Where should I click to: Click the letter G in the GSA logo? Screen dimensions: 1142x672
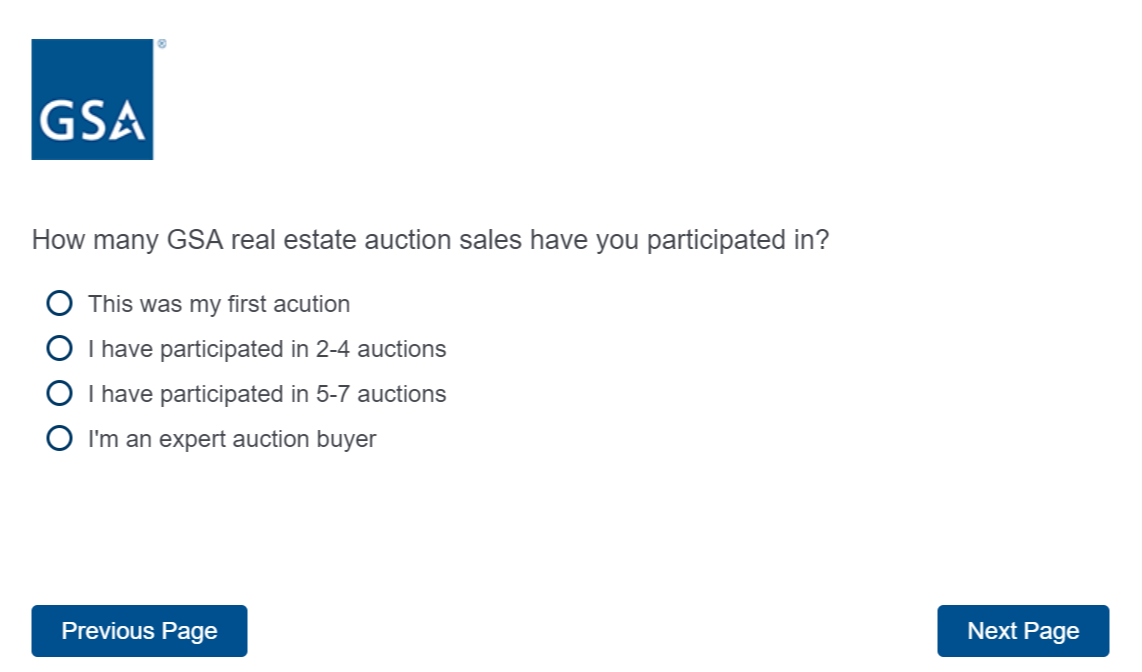(x=56, y=121)
